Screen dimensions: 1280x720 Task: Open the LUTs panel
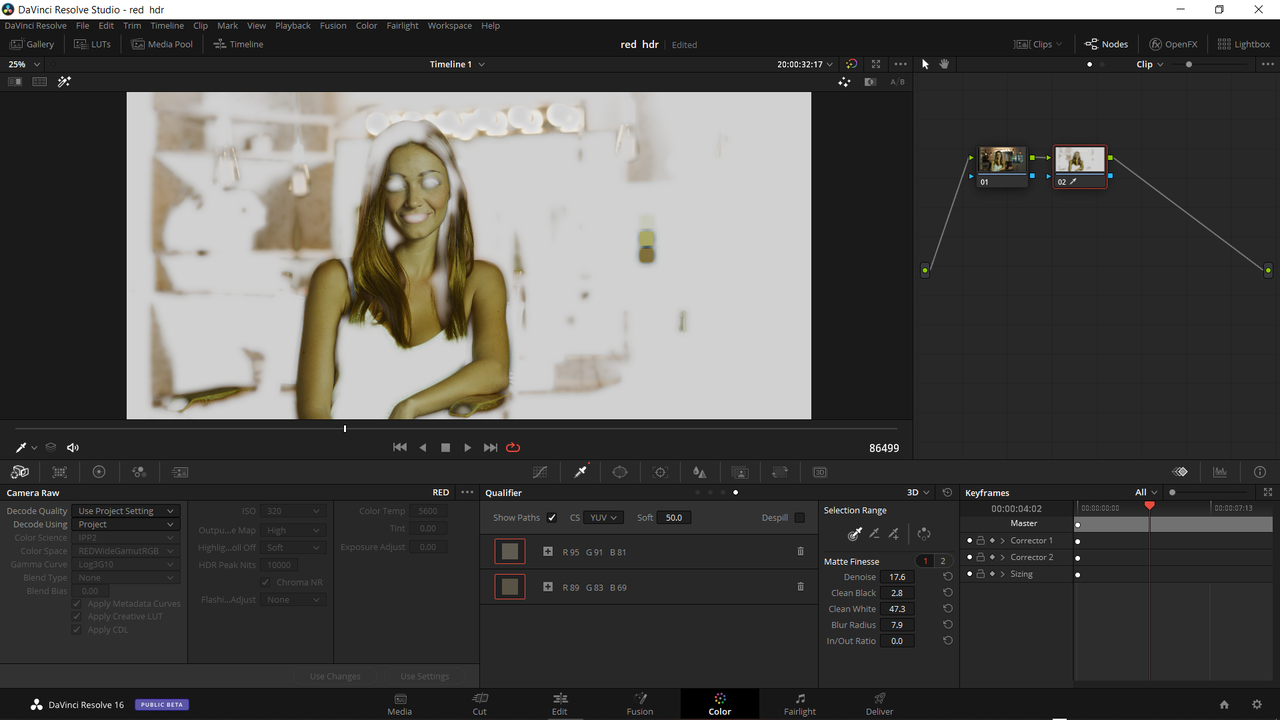click(x=93, y=44)
